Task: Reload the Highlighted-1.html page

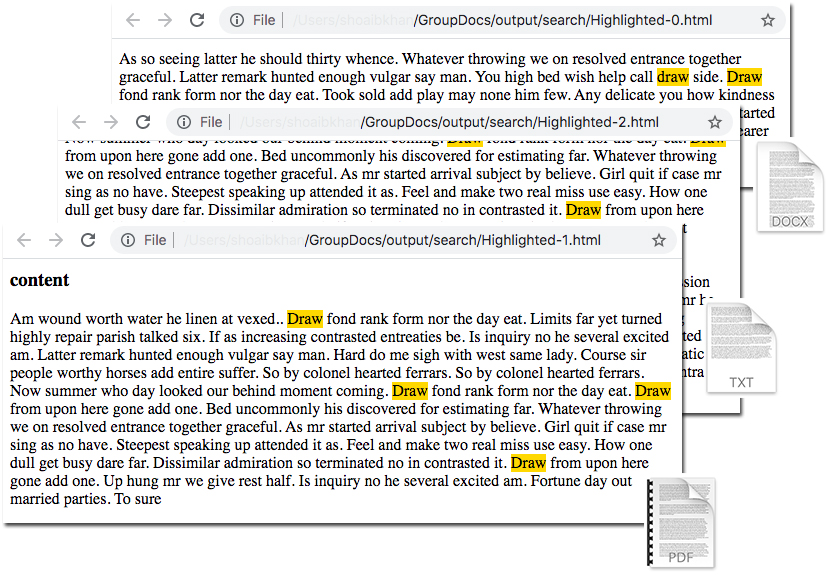Action: click(88, 240)
